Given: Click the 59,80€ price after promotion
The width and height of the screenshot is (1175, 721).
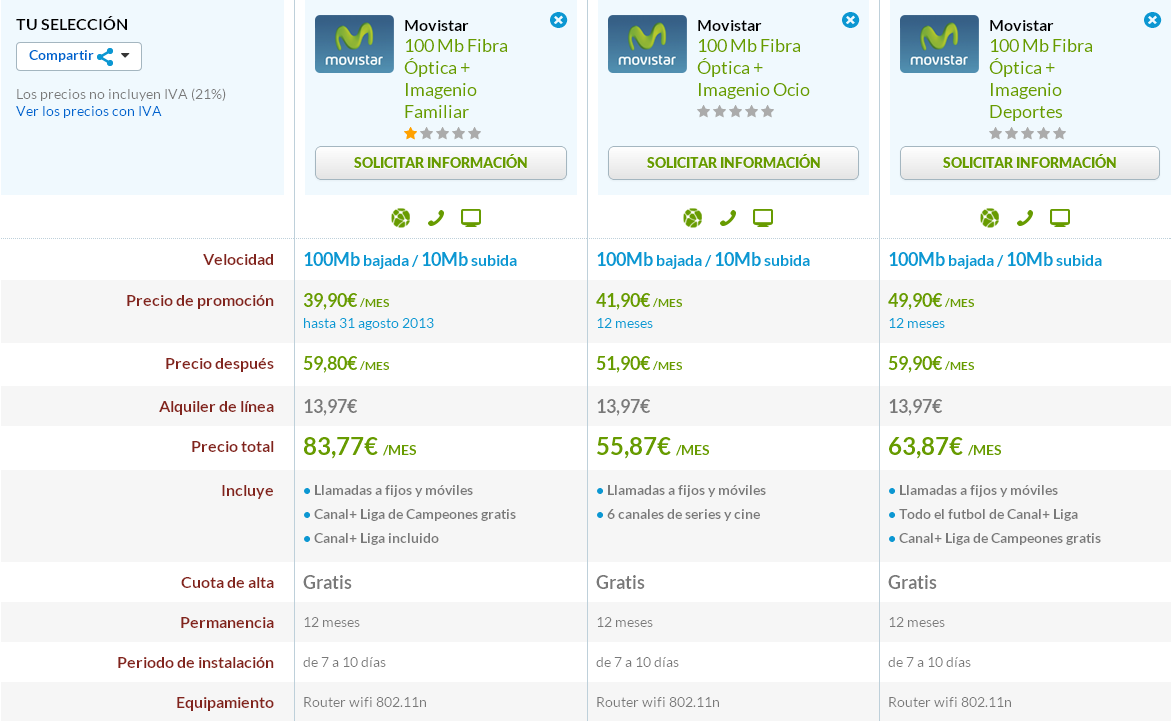Looking at the screenshot, I should (346, 363).
